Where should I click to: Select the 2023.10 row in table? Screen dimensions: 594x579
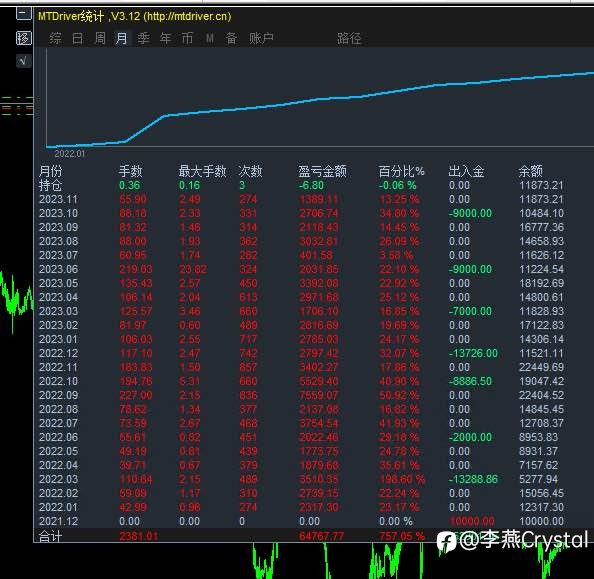point(301,213)
